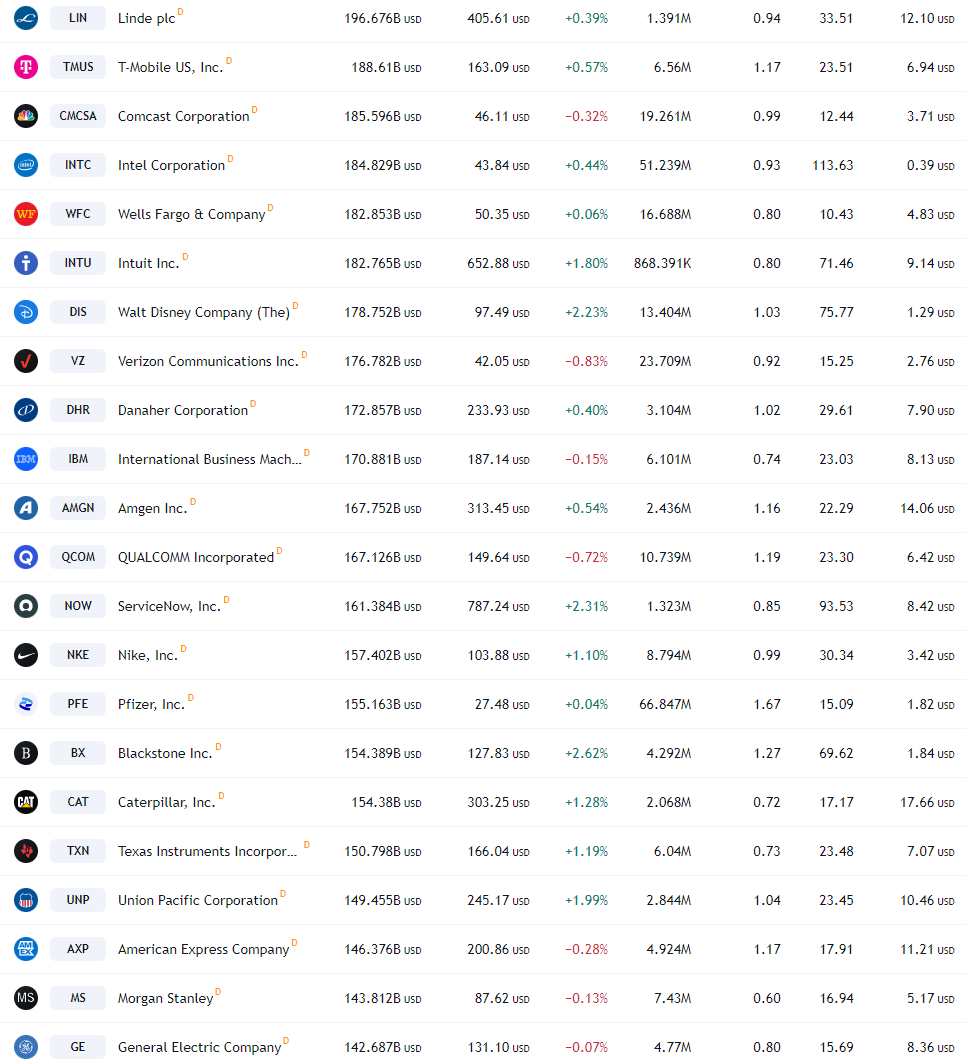
Task: Open International Business Mach... link
Action: 209,460
